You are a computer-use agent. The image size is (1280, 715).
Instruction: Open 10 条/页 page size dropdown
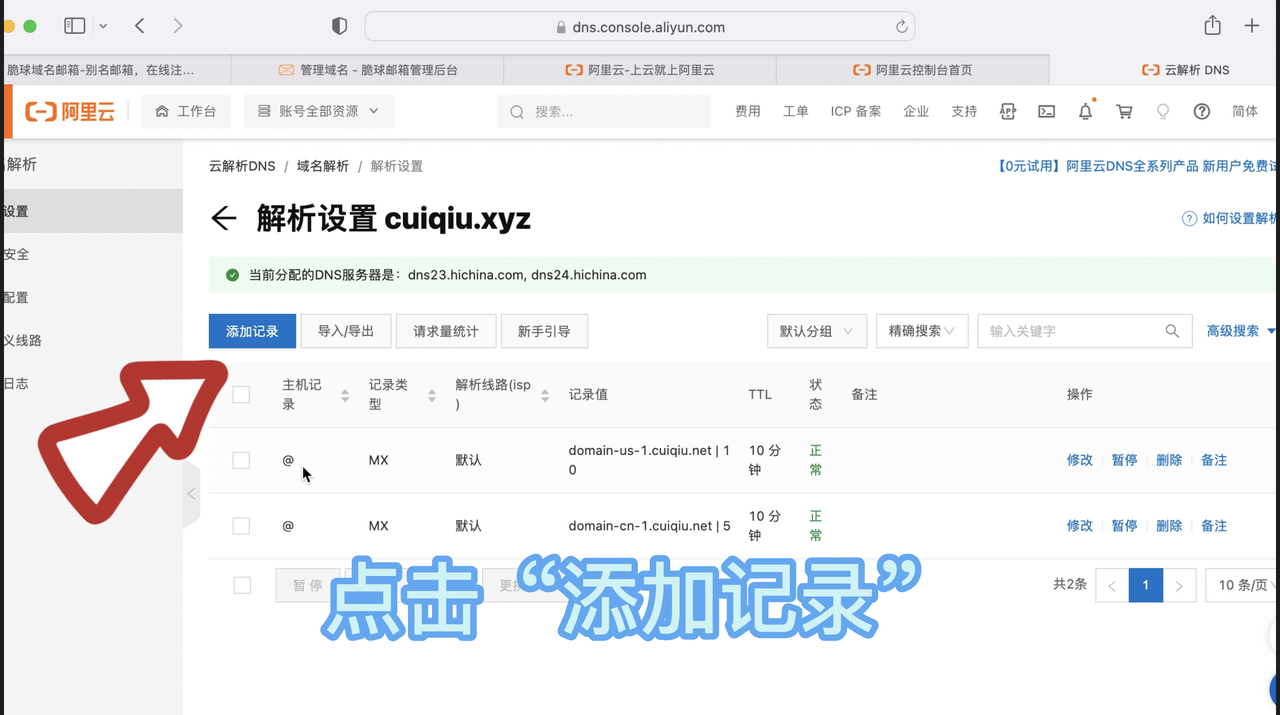[x=1242, y=586]
